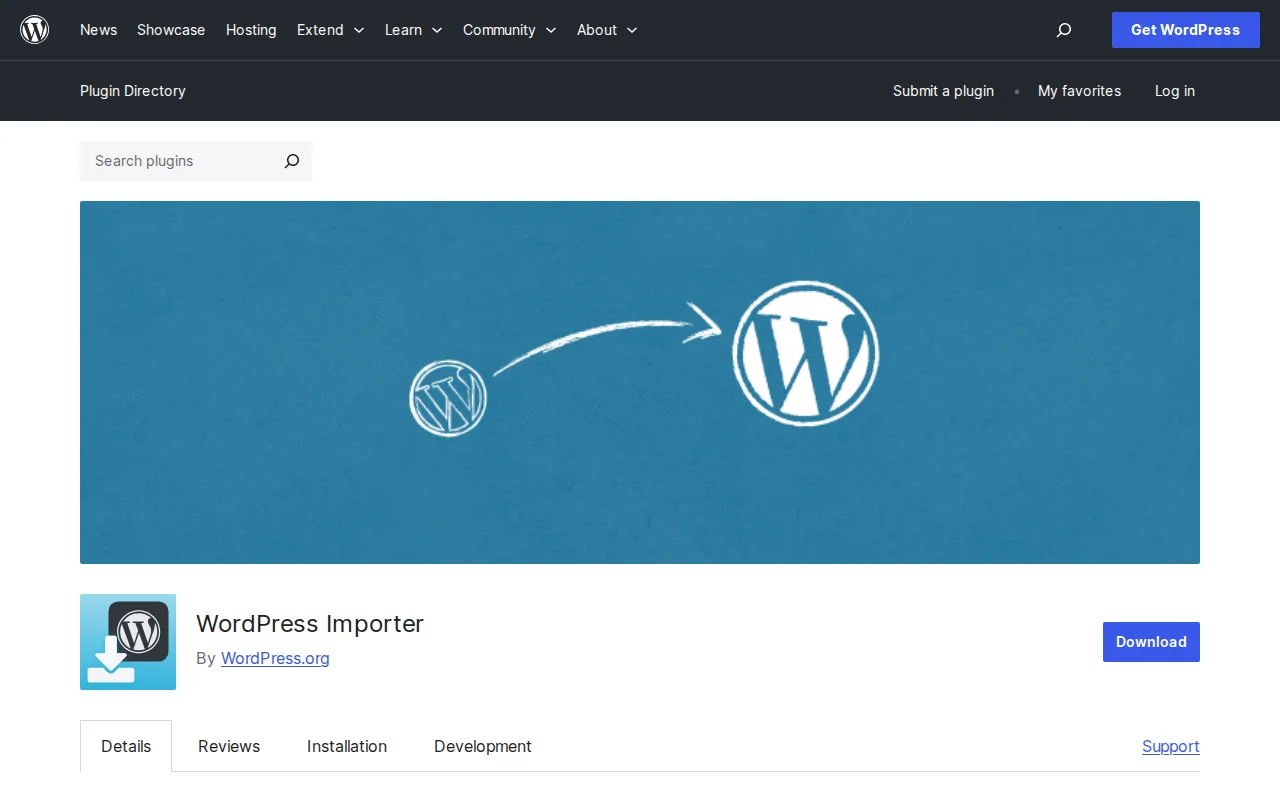Open search using the magnifier icon in navigation

1063,30
